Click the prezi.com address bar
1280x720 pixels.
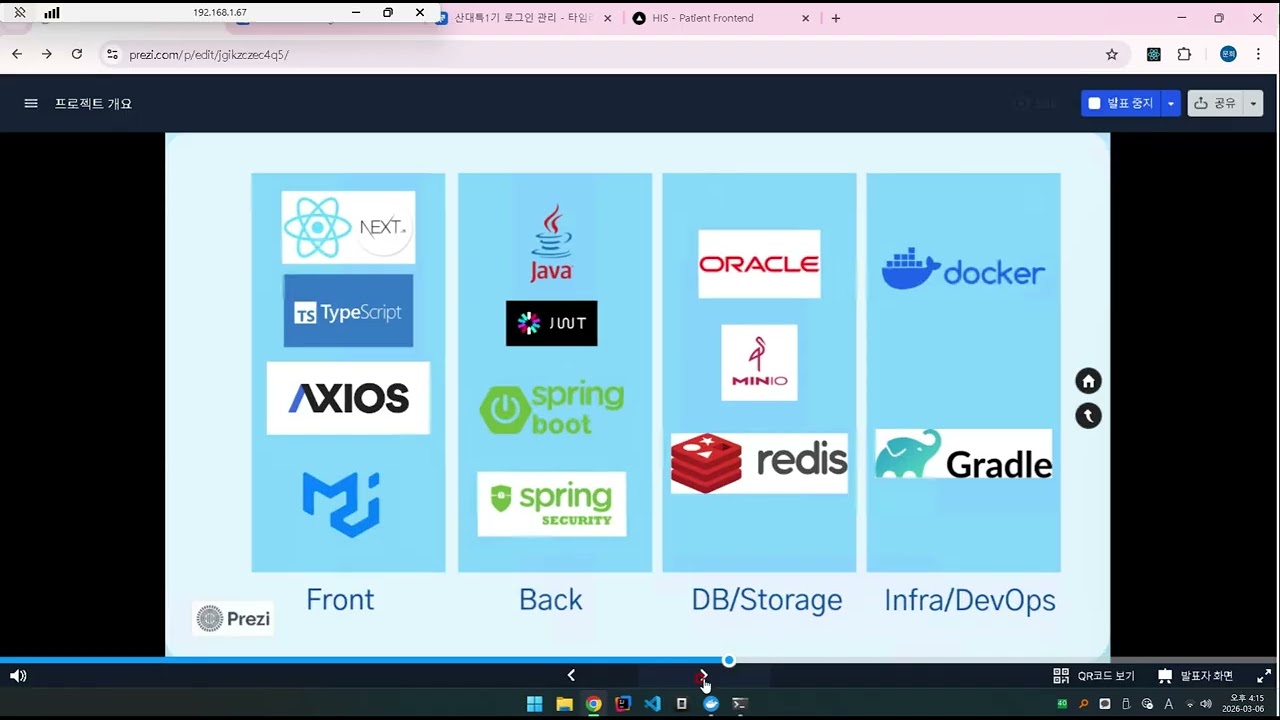click(615, 54)
